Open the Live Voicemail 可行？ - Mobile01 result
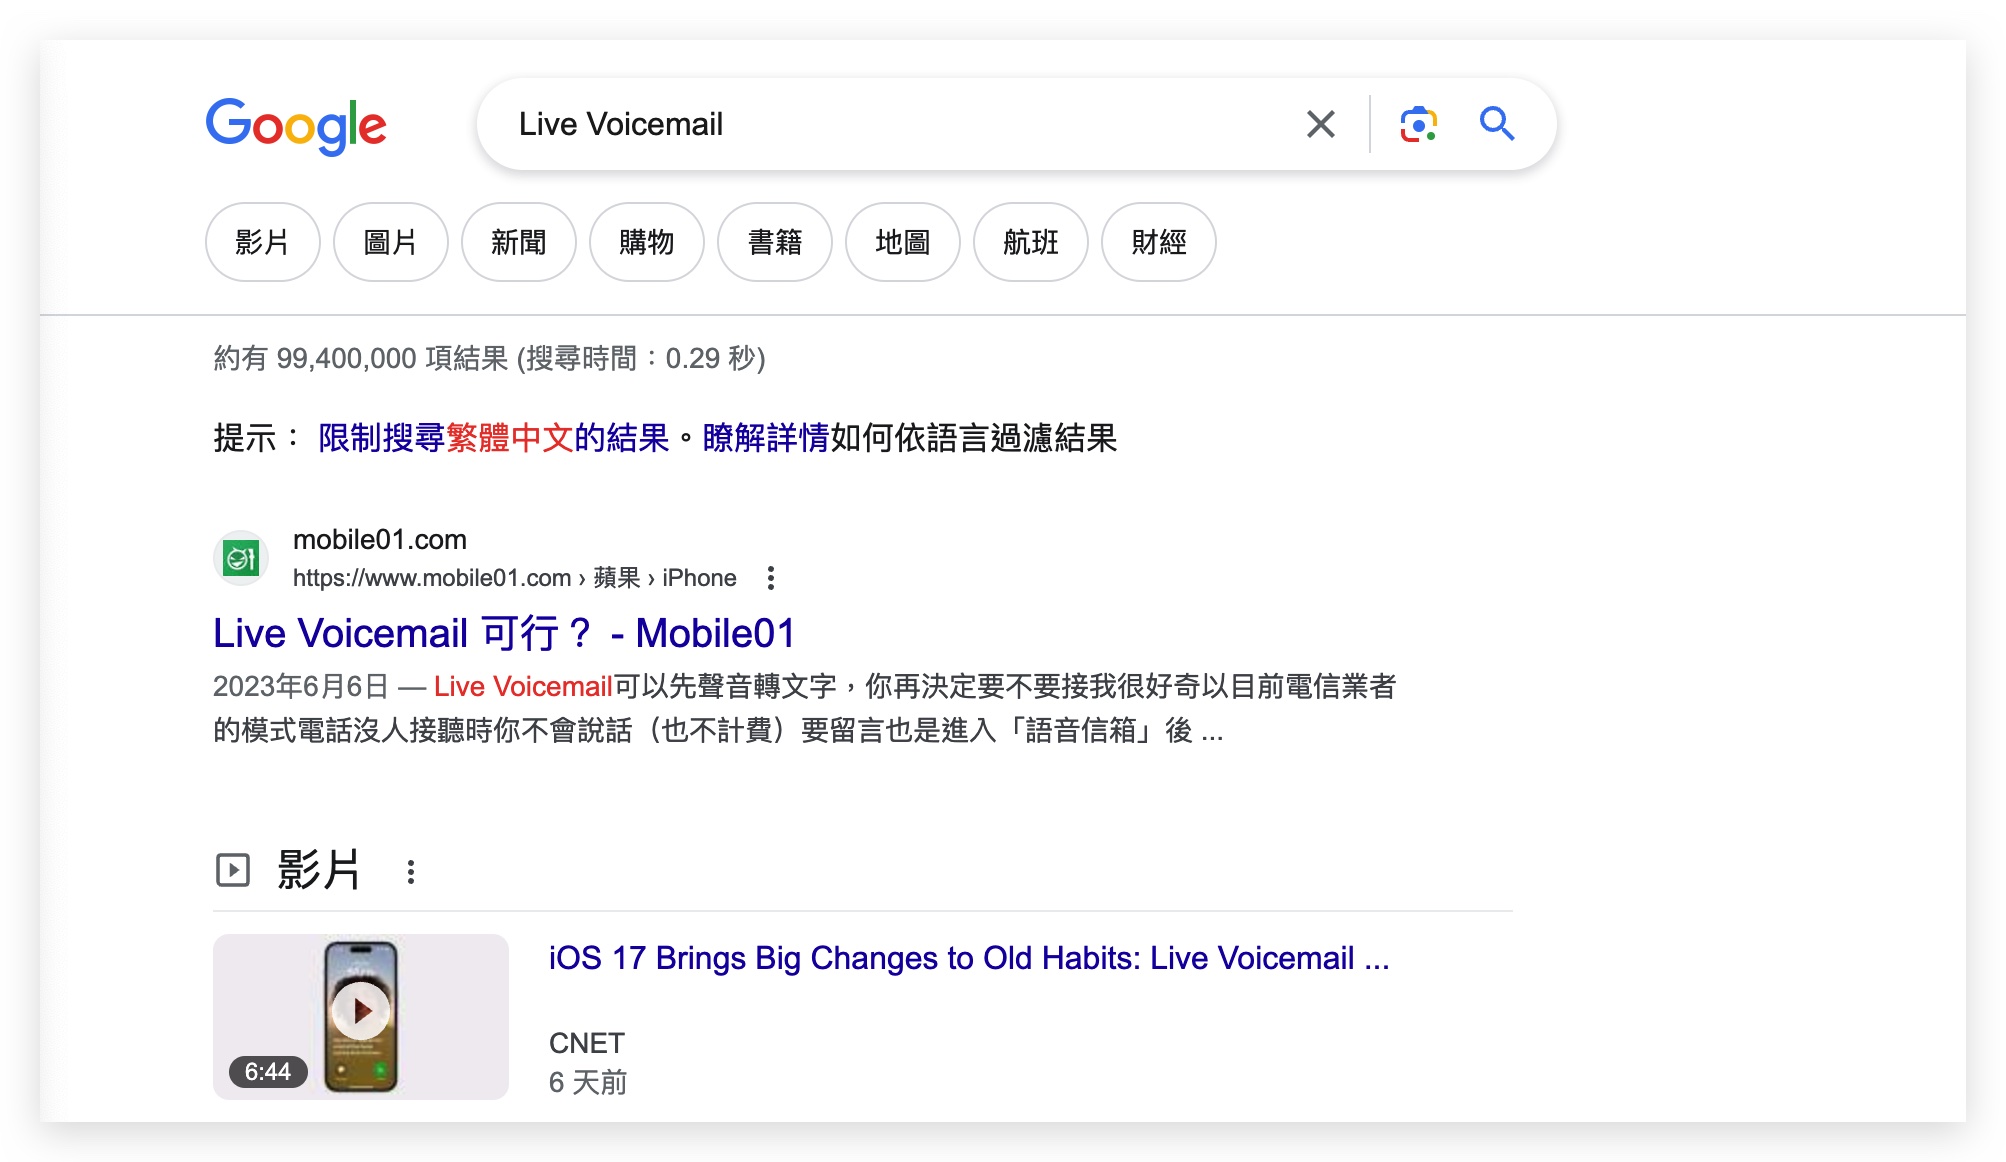Image resolution: width=2006 pixels, height=1162 pixels. click(x=504, y=633)
